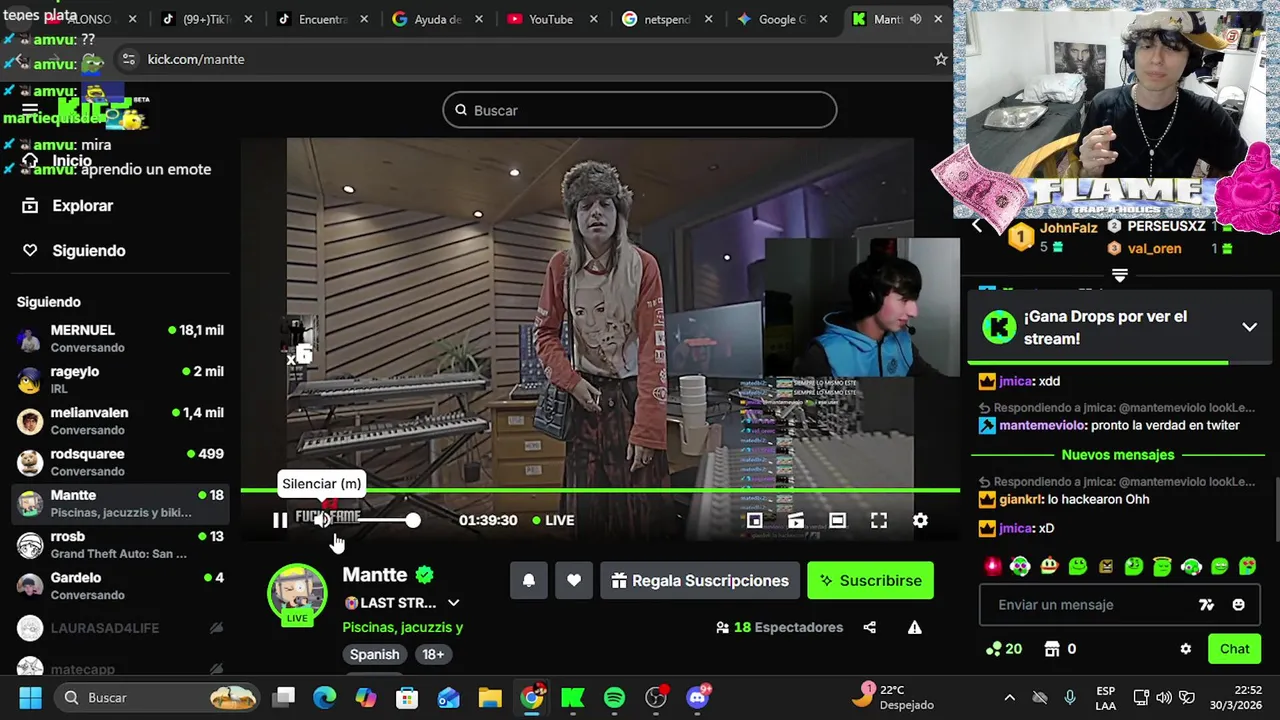Toggle theater mode icon in player
The image size is (1280, 720).
(x=837, y=520)
